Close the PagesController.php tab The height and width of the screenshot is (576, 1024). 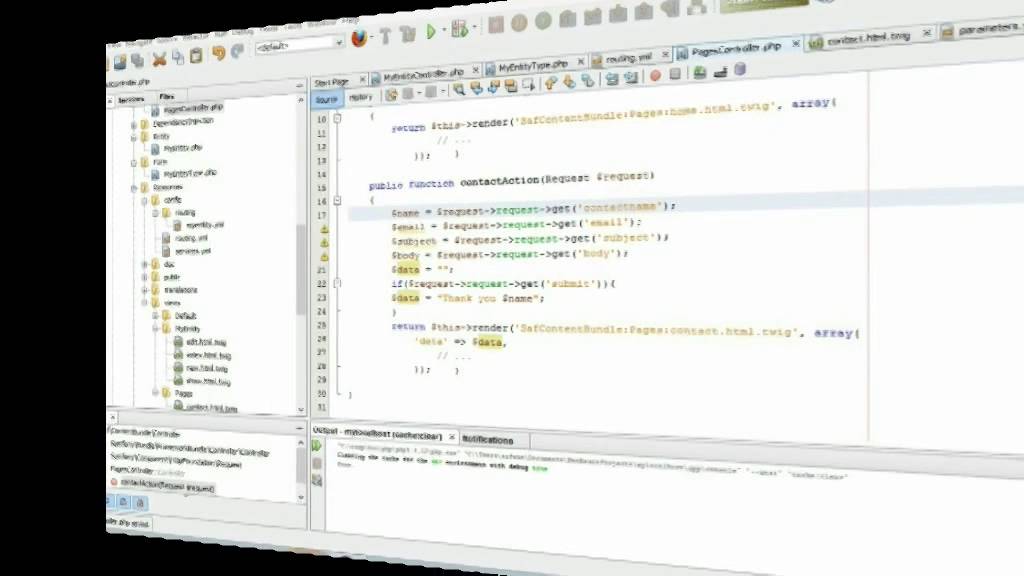coord(795,44)
